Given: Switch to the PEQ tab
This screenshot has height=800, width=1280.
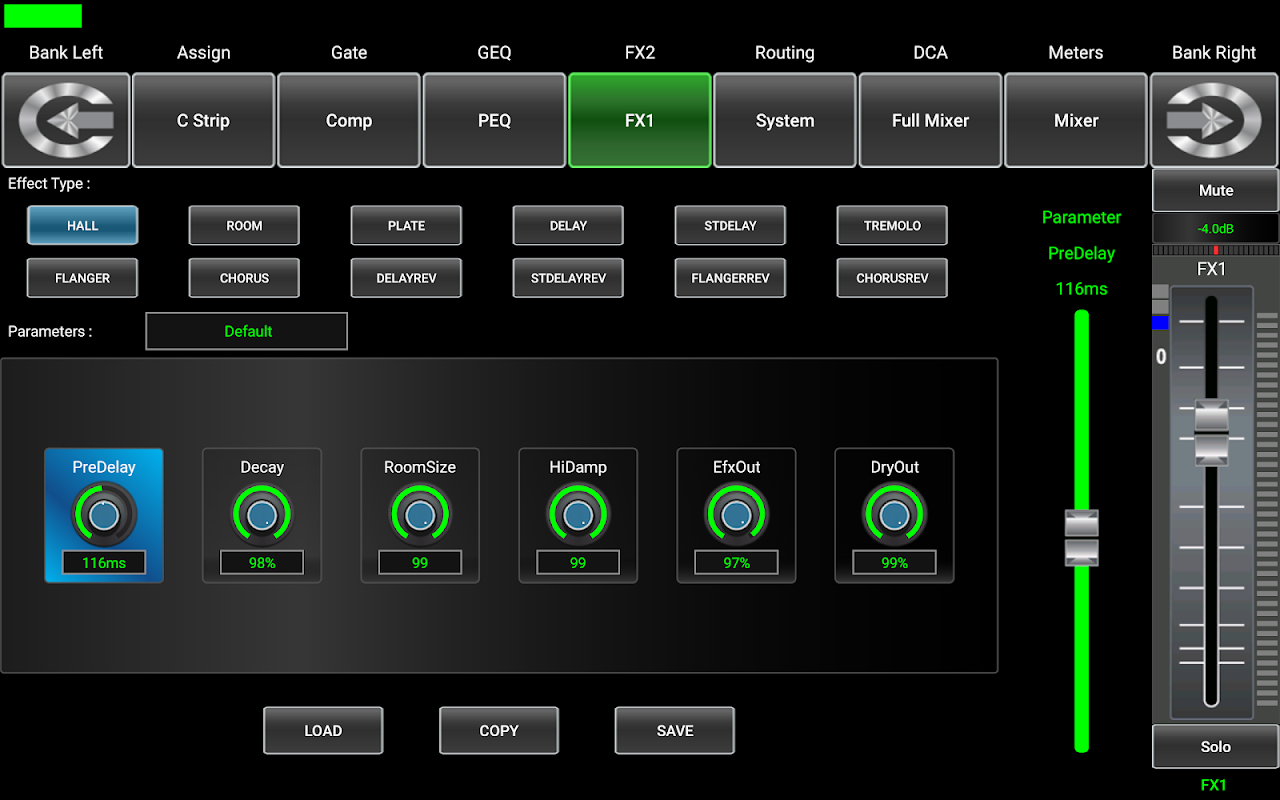Looking at the screenshot, I should pos(494,120).
